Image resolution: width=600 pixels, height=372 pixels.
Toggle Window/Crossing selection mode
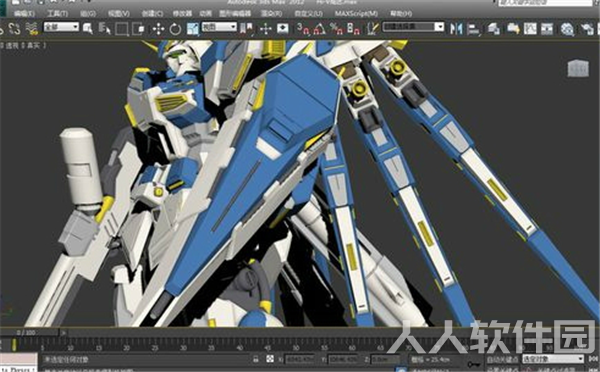(139, 29)
